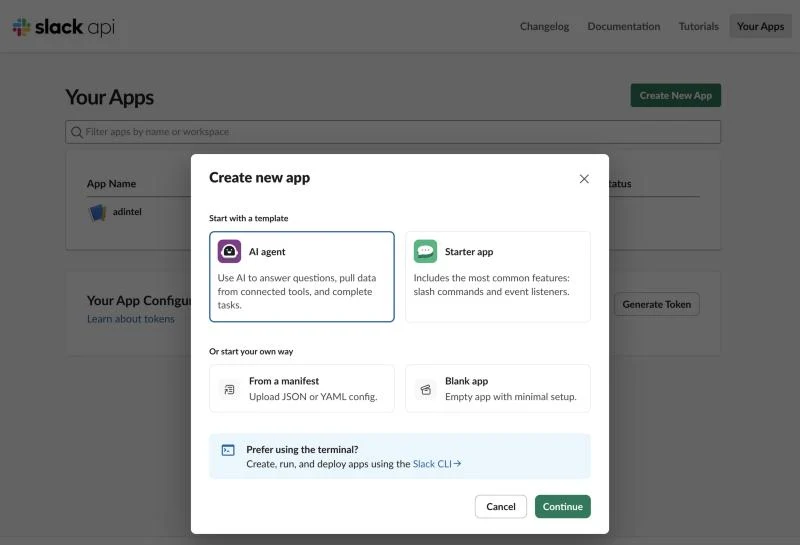Click the adintel app icon
Image resolution: width=800 pixels, height=545 pixels.
click(97, 212)
